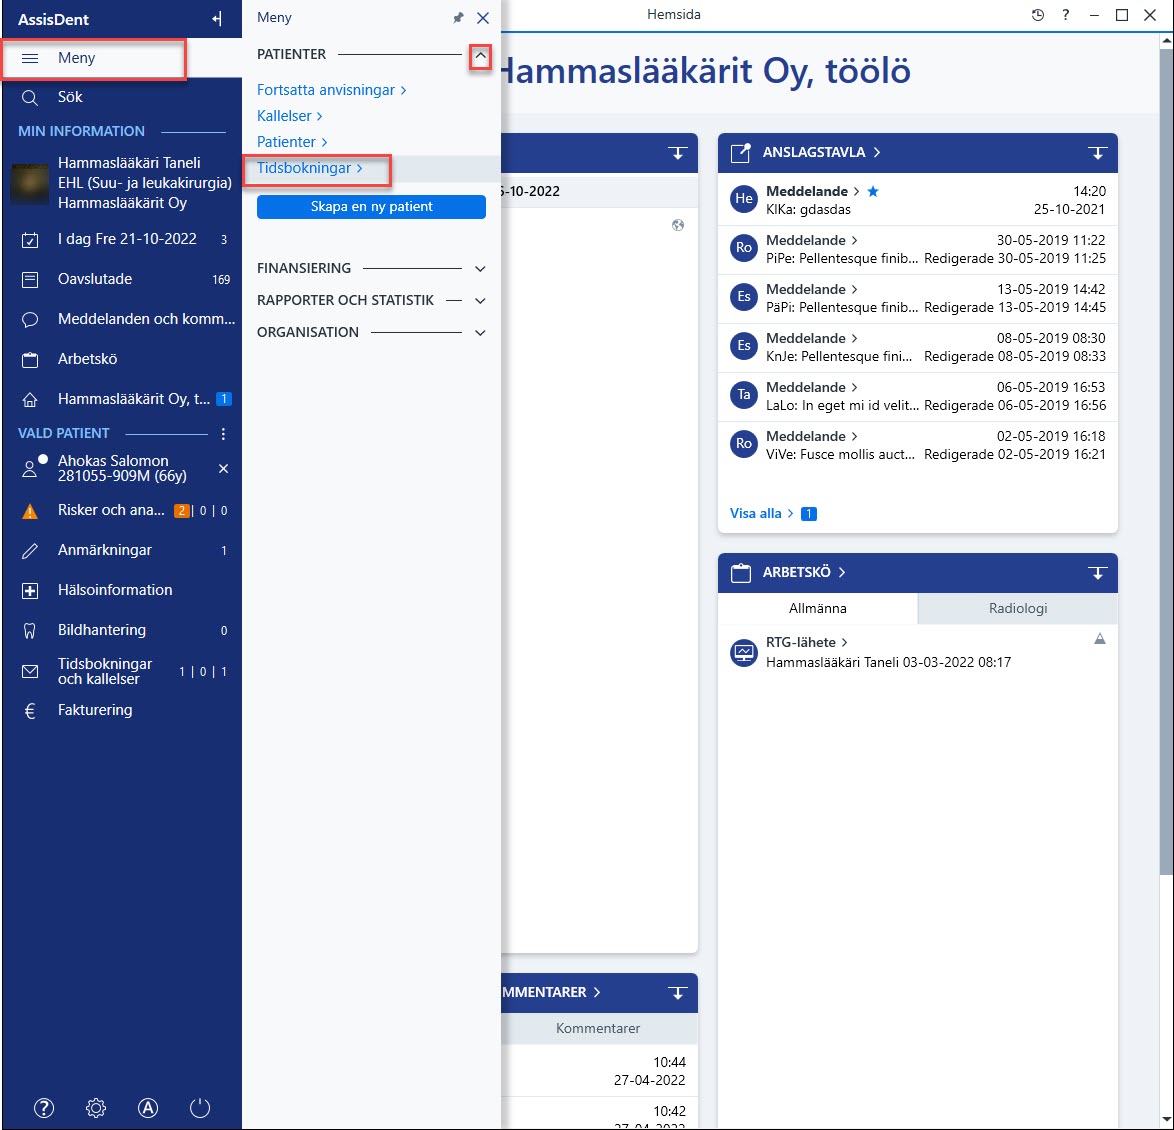Open I dag Fre 21-10-2022 calendar
The width and height of the screenshot is (1174, 1130).
point(121,240)
